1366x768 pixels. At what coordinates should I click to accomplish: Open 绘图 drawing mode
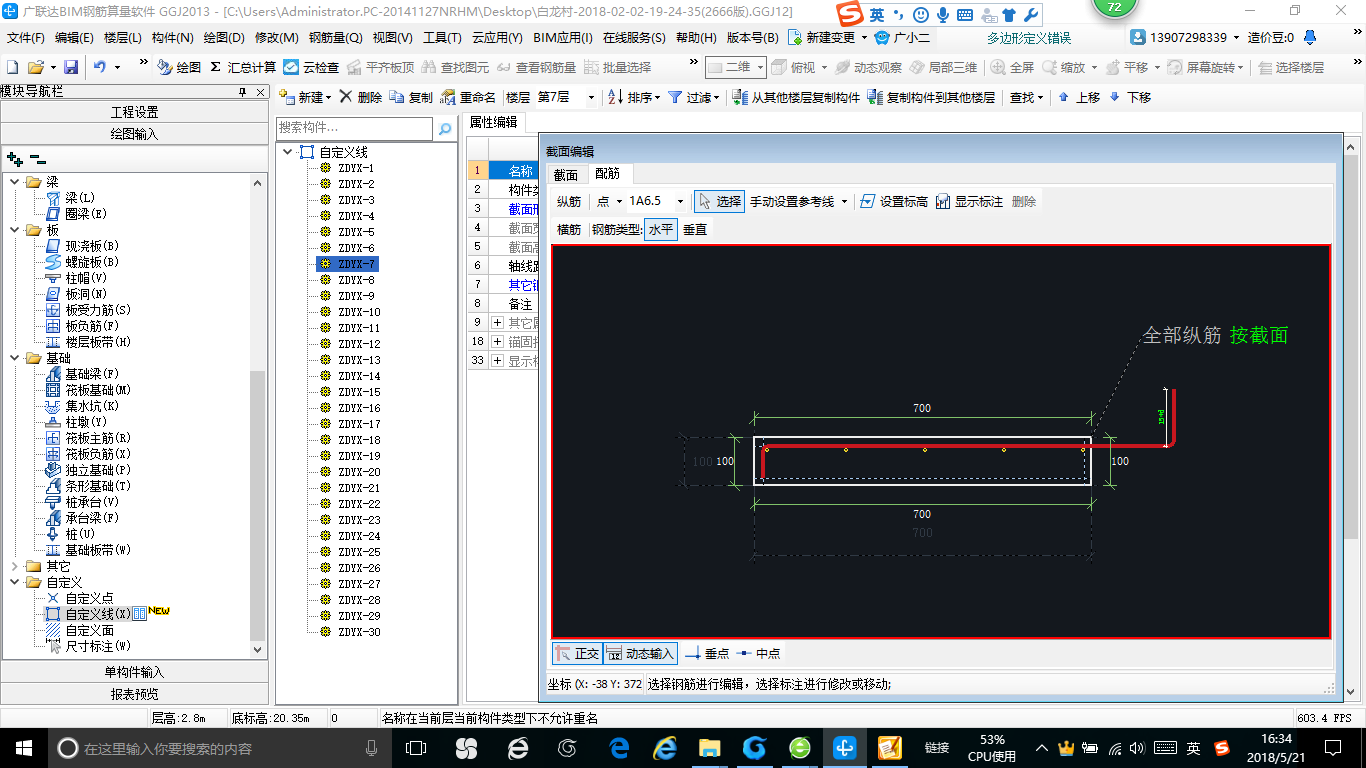[x=180, y=67]
